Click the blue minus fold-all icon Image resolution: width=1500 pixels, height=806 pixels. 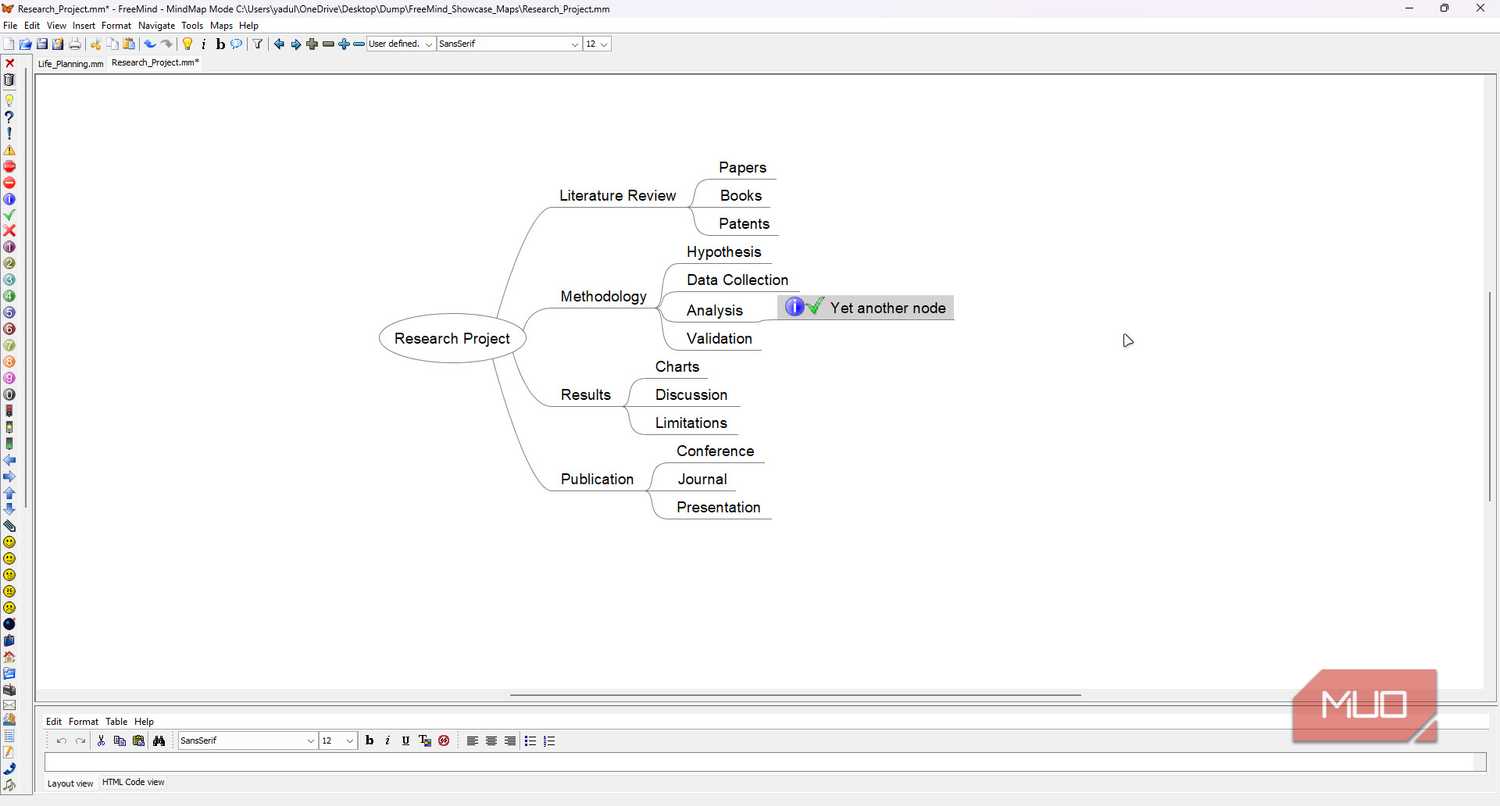[x=360, y=44]
